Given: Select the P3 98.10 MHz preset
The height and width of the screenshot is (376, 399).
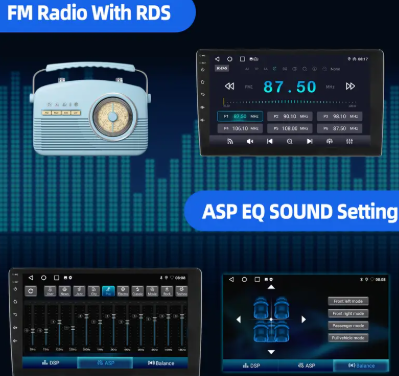Looking at the screenshot, I should point(339,116).
